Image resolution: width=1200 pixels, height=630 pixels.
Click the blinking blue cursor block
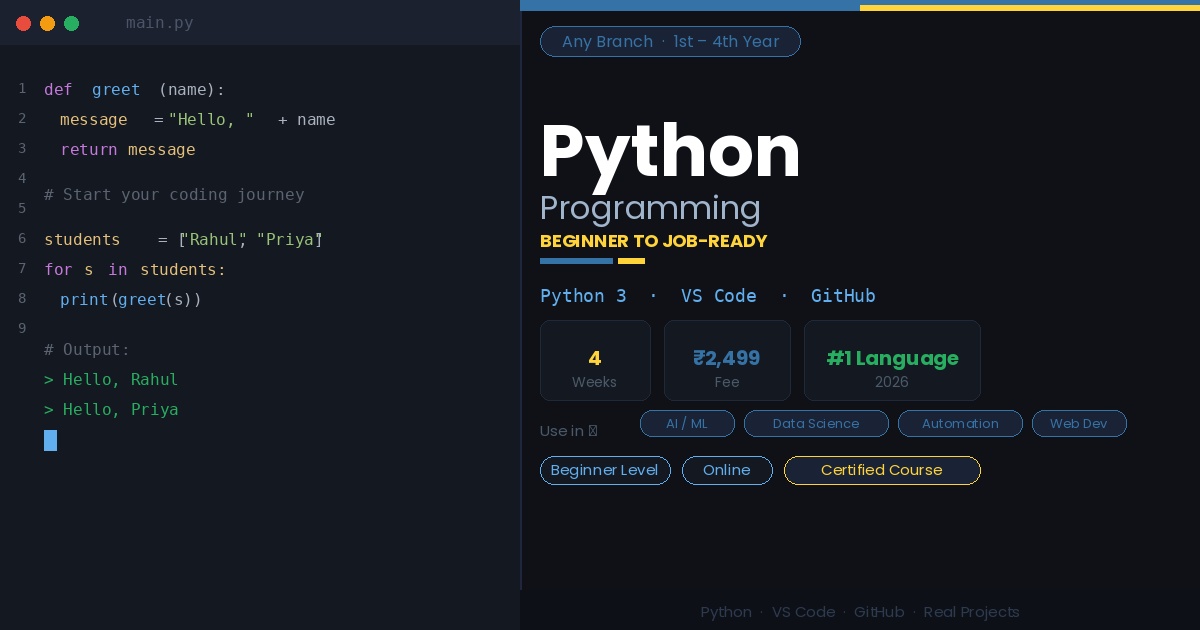tap(50, 440)
